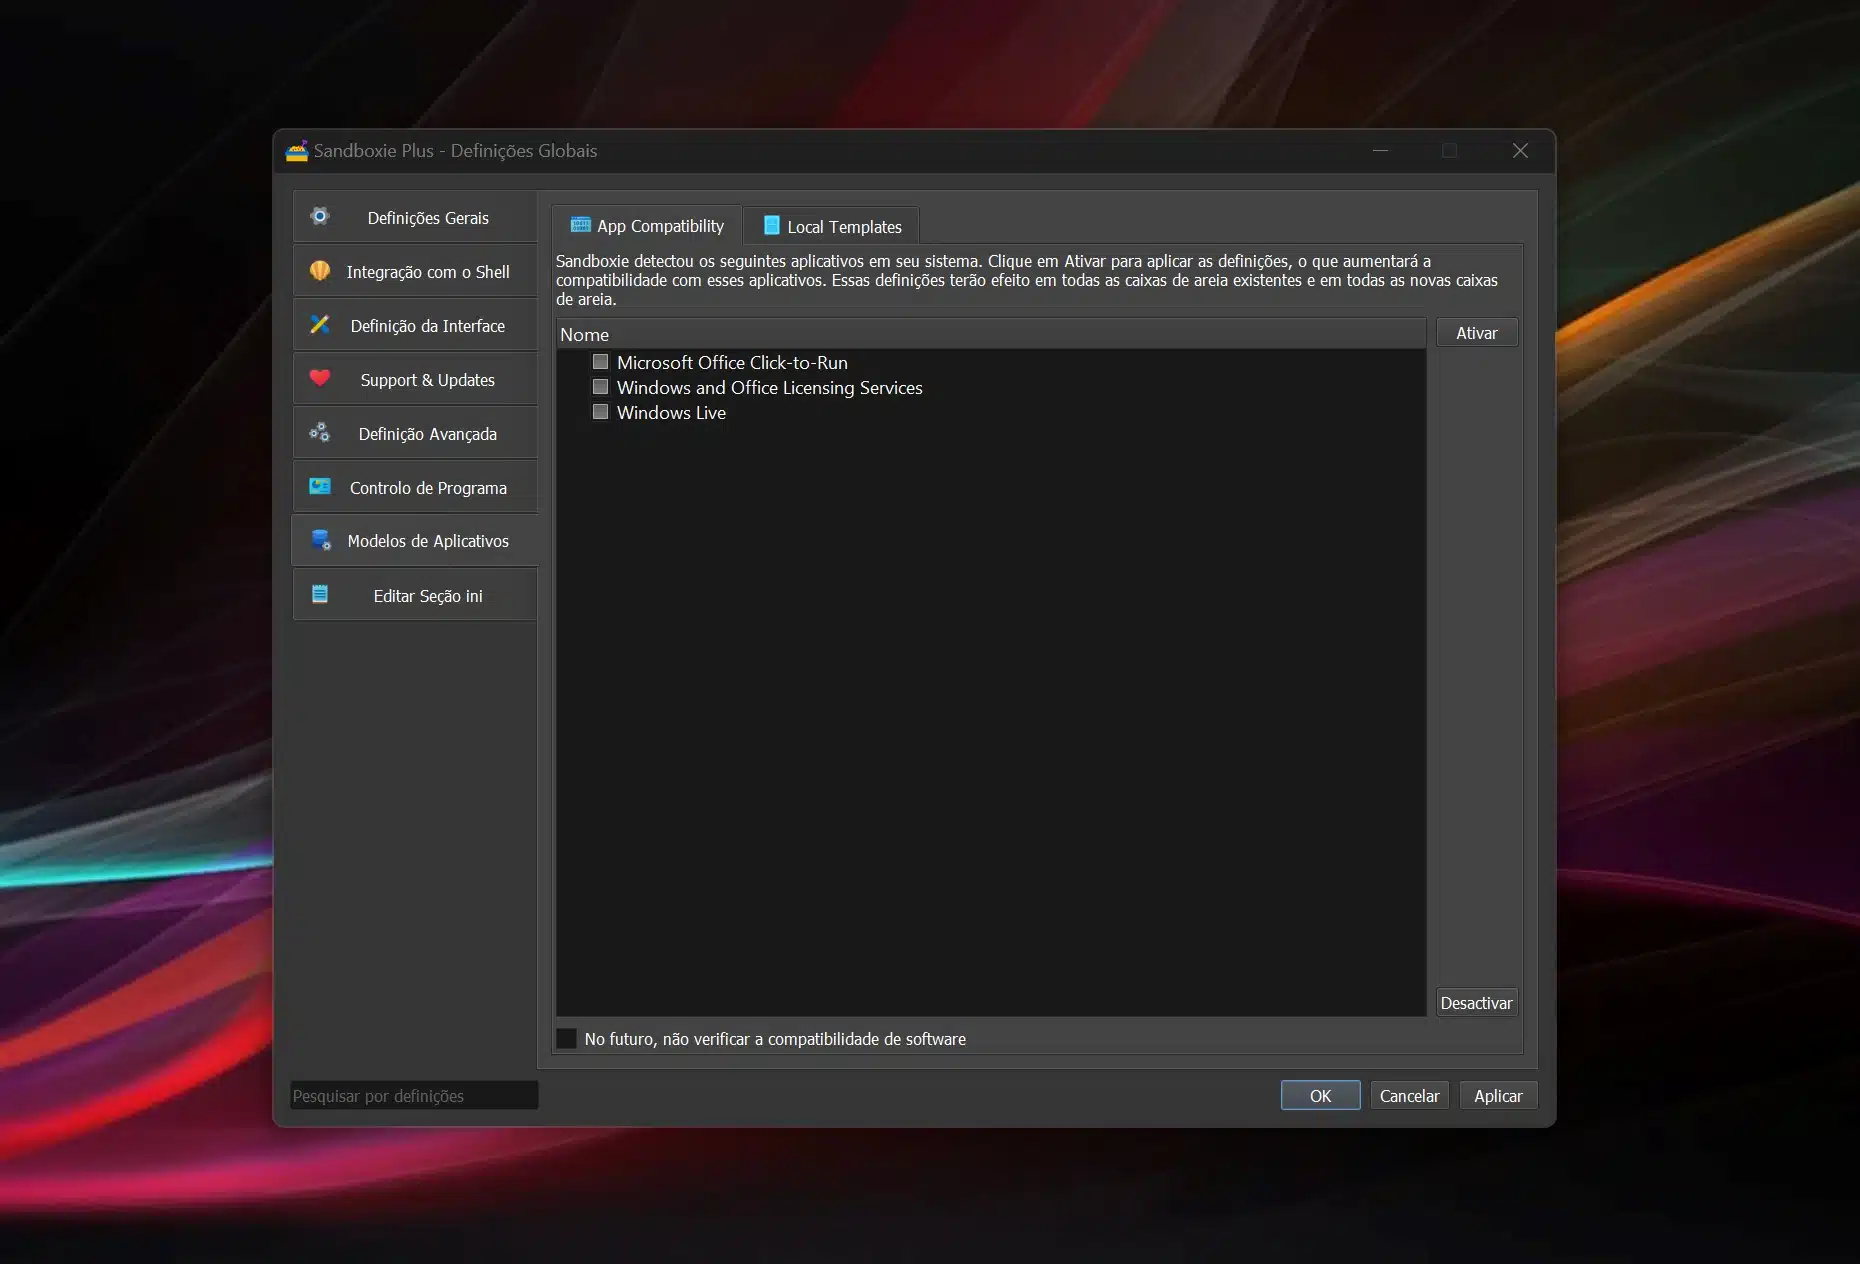Screen dimensions: 1860x1264
Task: Select Definição Avançada in the sidebar
Action: tap(415, 433)
